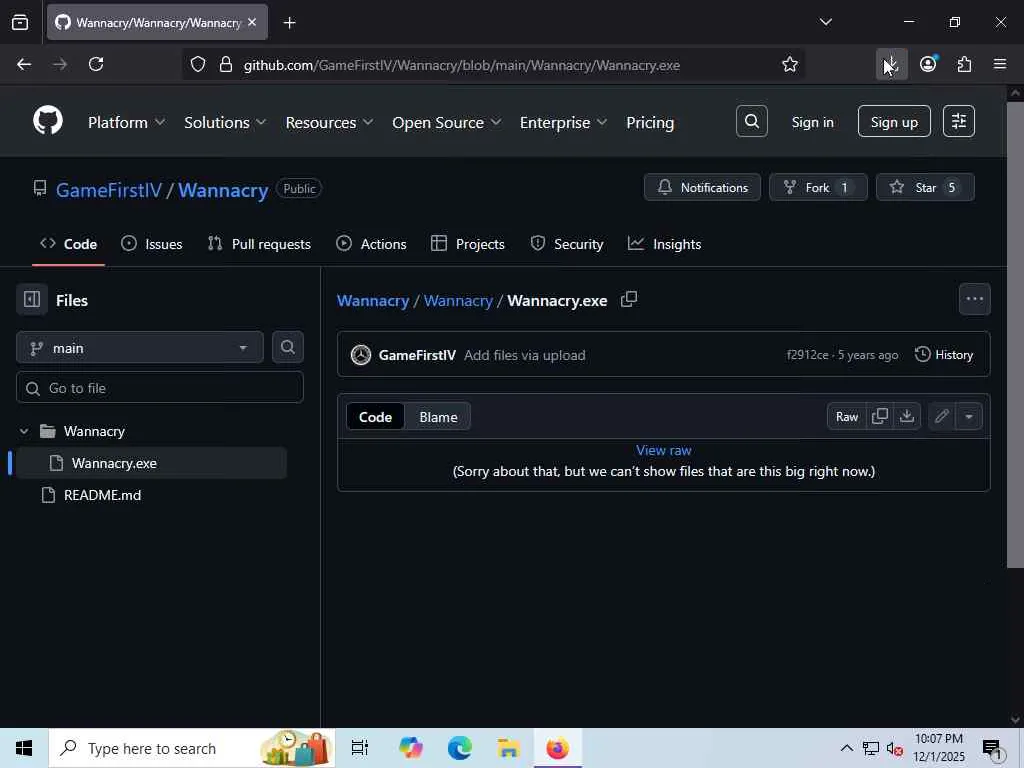Click the Sign up button
1024x768 pixels.
point(894,121)
